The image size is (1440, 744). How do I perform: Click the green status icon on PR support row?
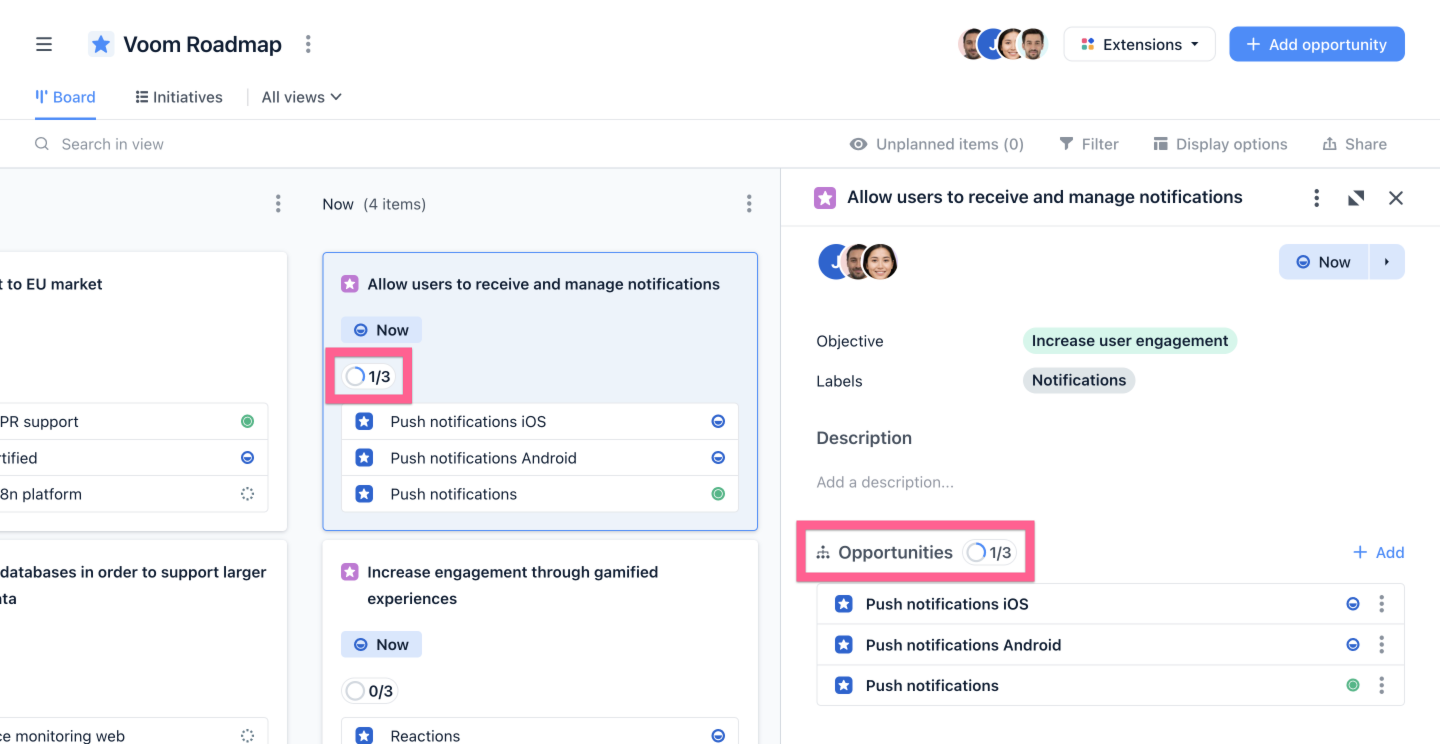point(247,422)
